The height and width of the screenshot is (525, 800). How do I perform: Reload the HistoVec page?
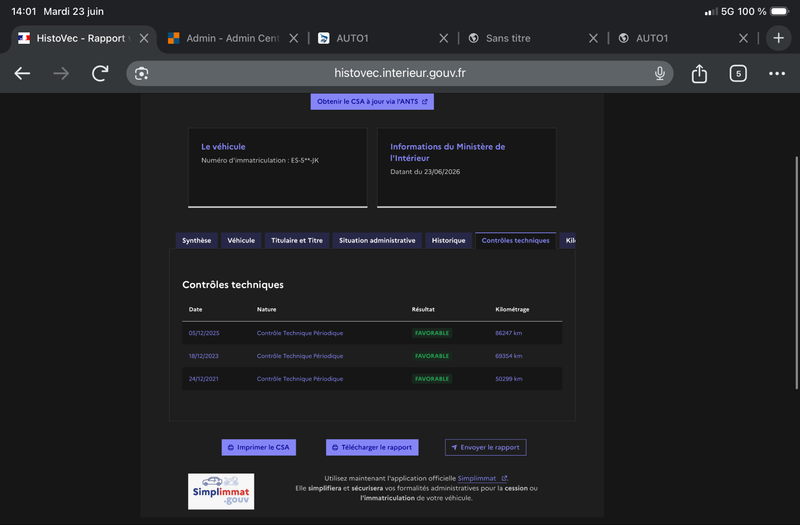100,73
